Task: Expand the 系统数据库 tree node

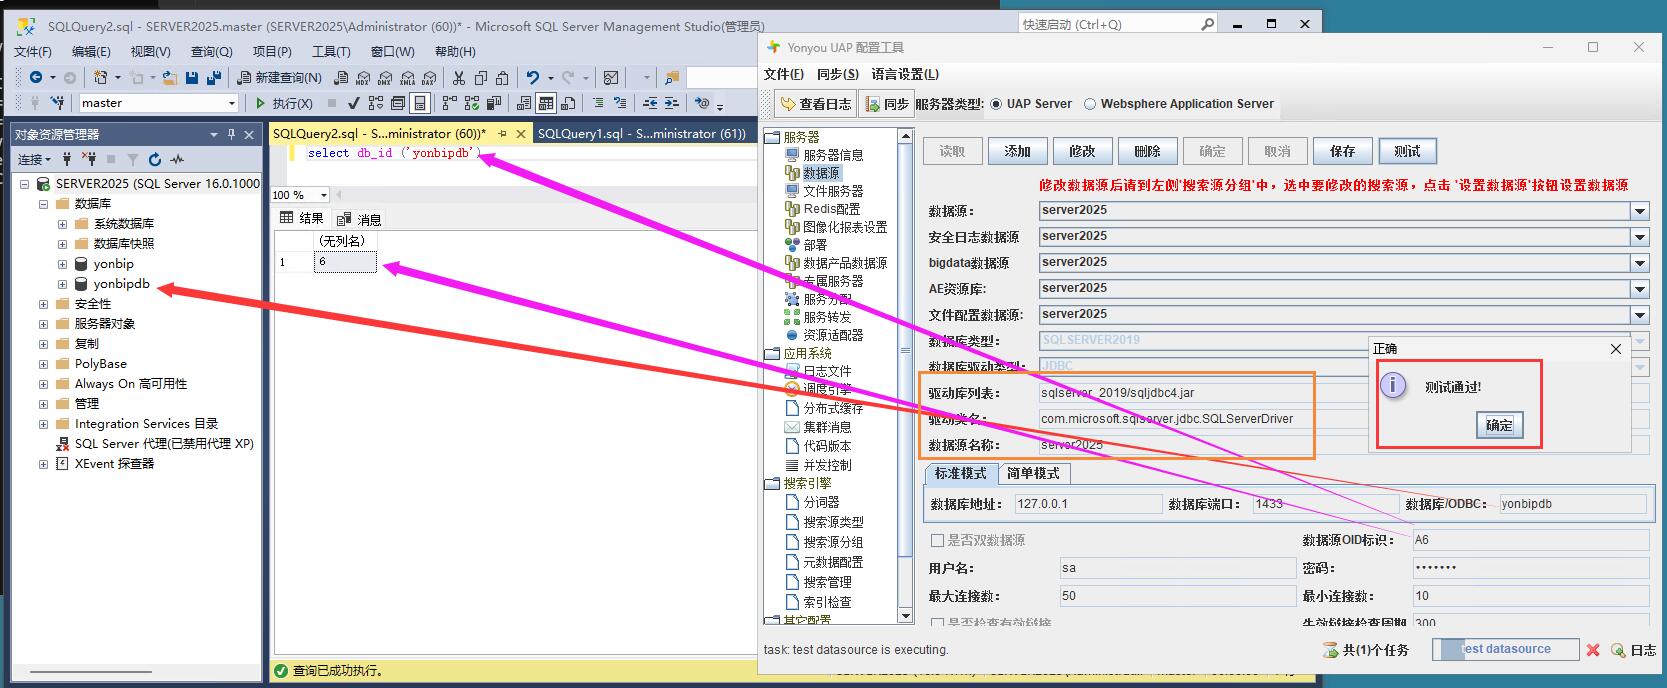Action: point(62,224)
